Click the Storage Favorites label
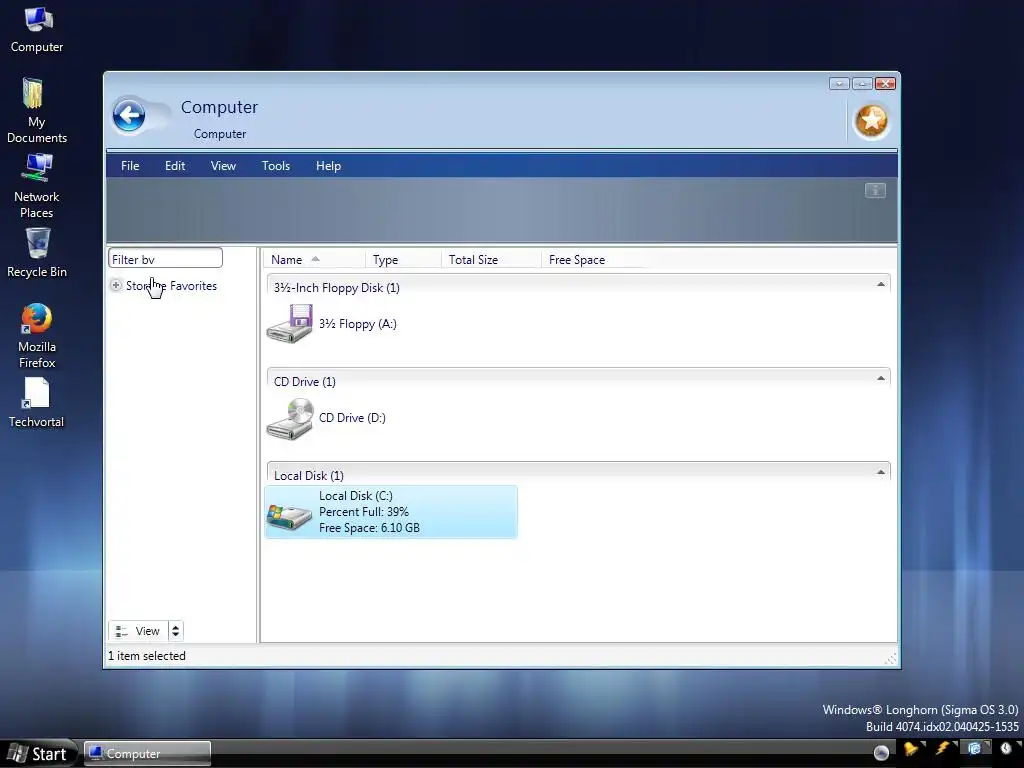Viewport: 1024px width, 768px height. (171, 286)
